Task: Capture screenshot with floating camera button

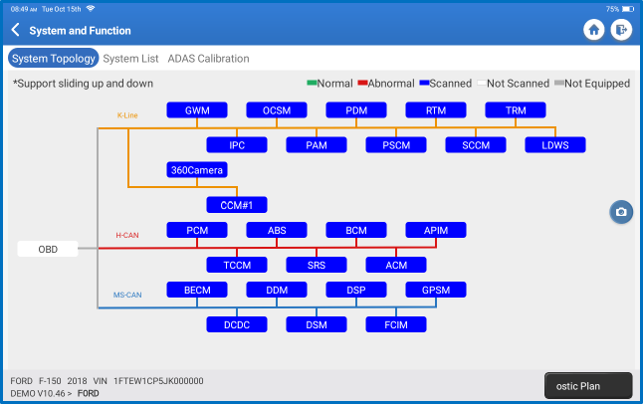Action: click(621, 212)
